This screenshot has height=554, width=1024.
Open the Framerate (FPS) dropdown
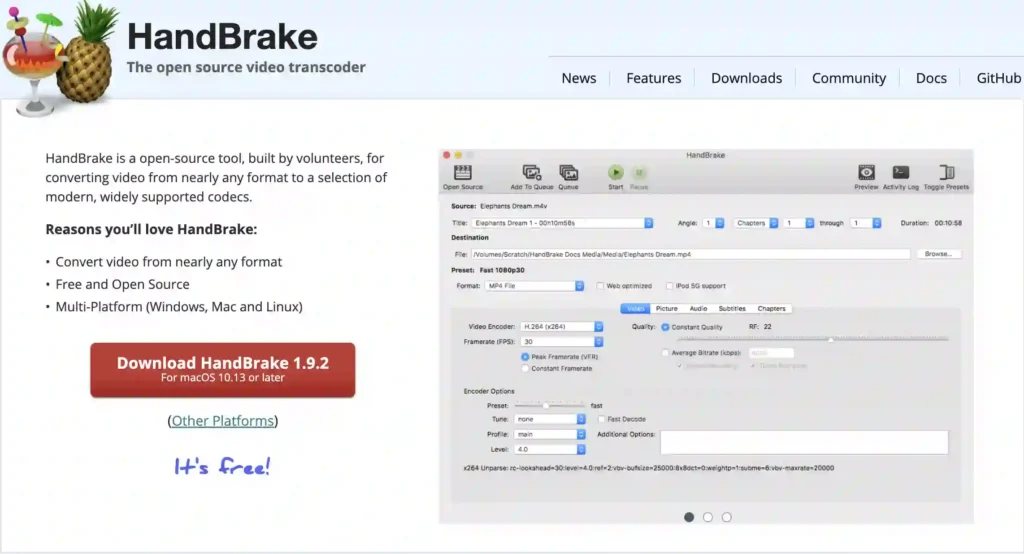[562, 342]
